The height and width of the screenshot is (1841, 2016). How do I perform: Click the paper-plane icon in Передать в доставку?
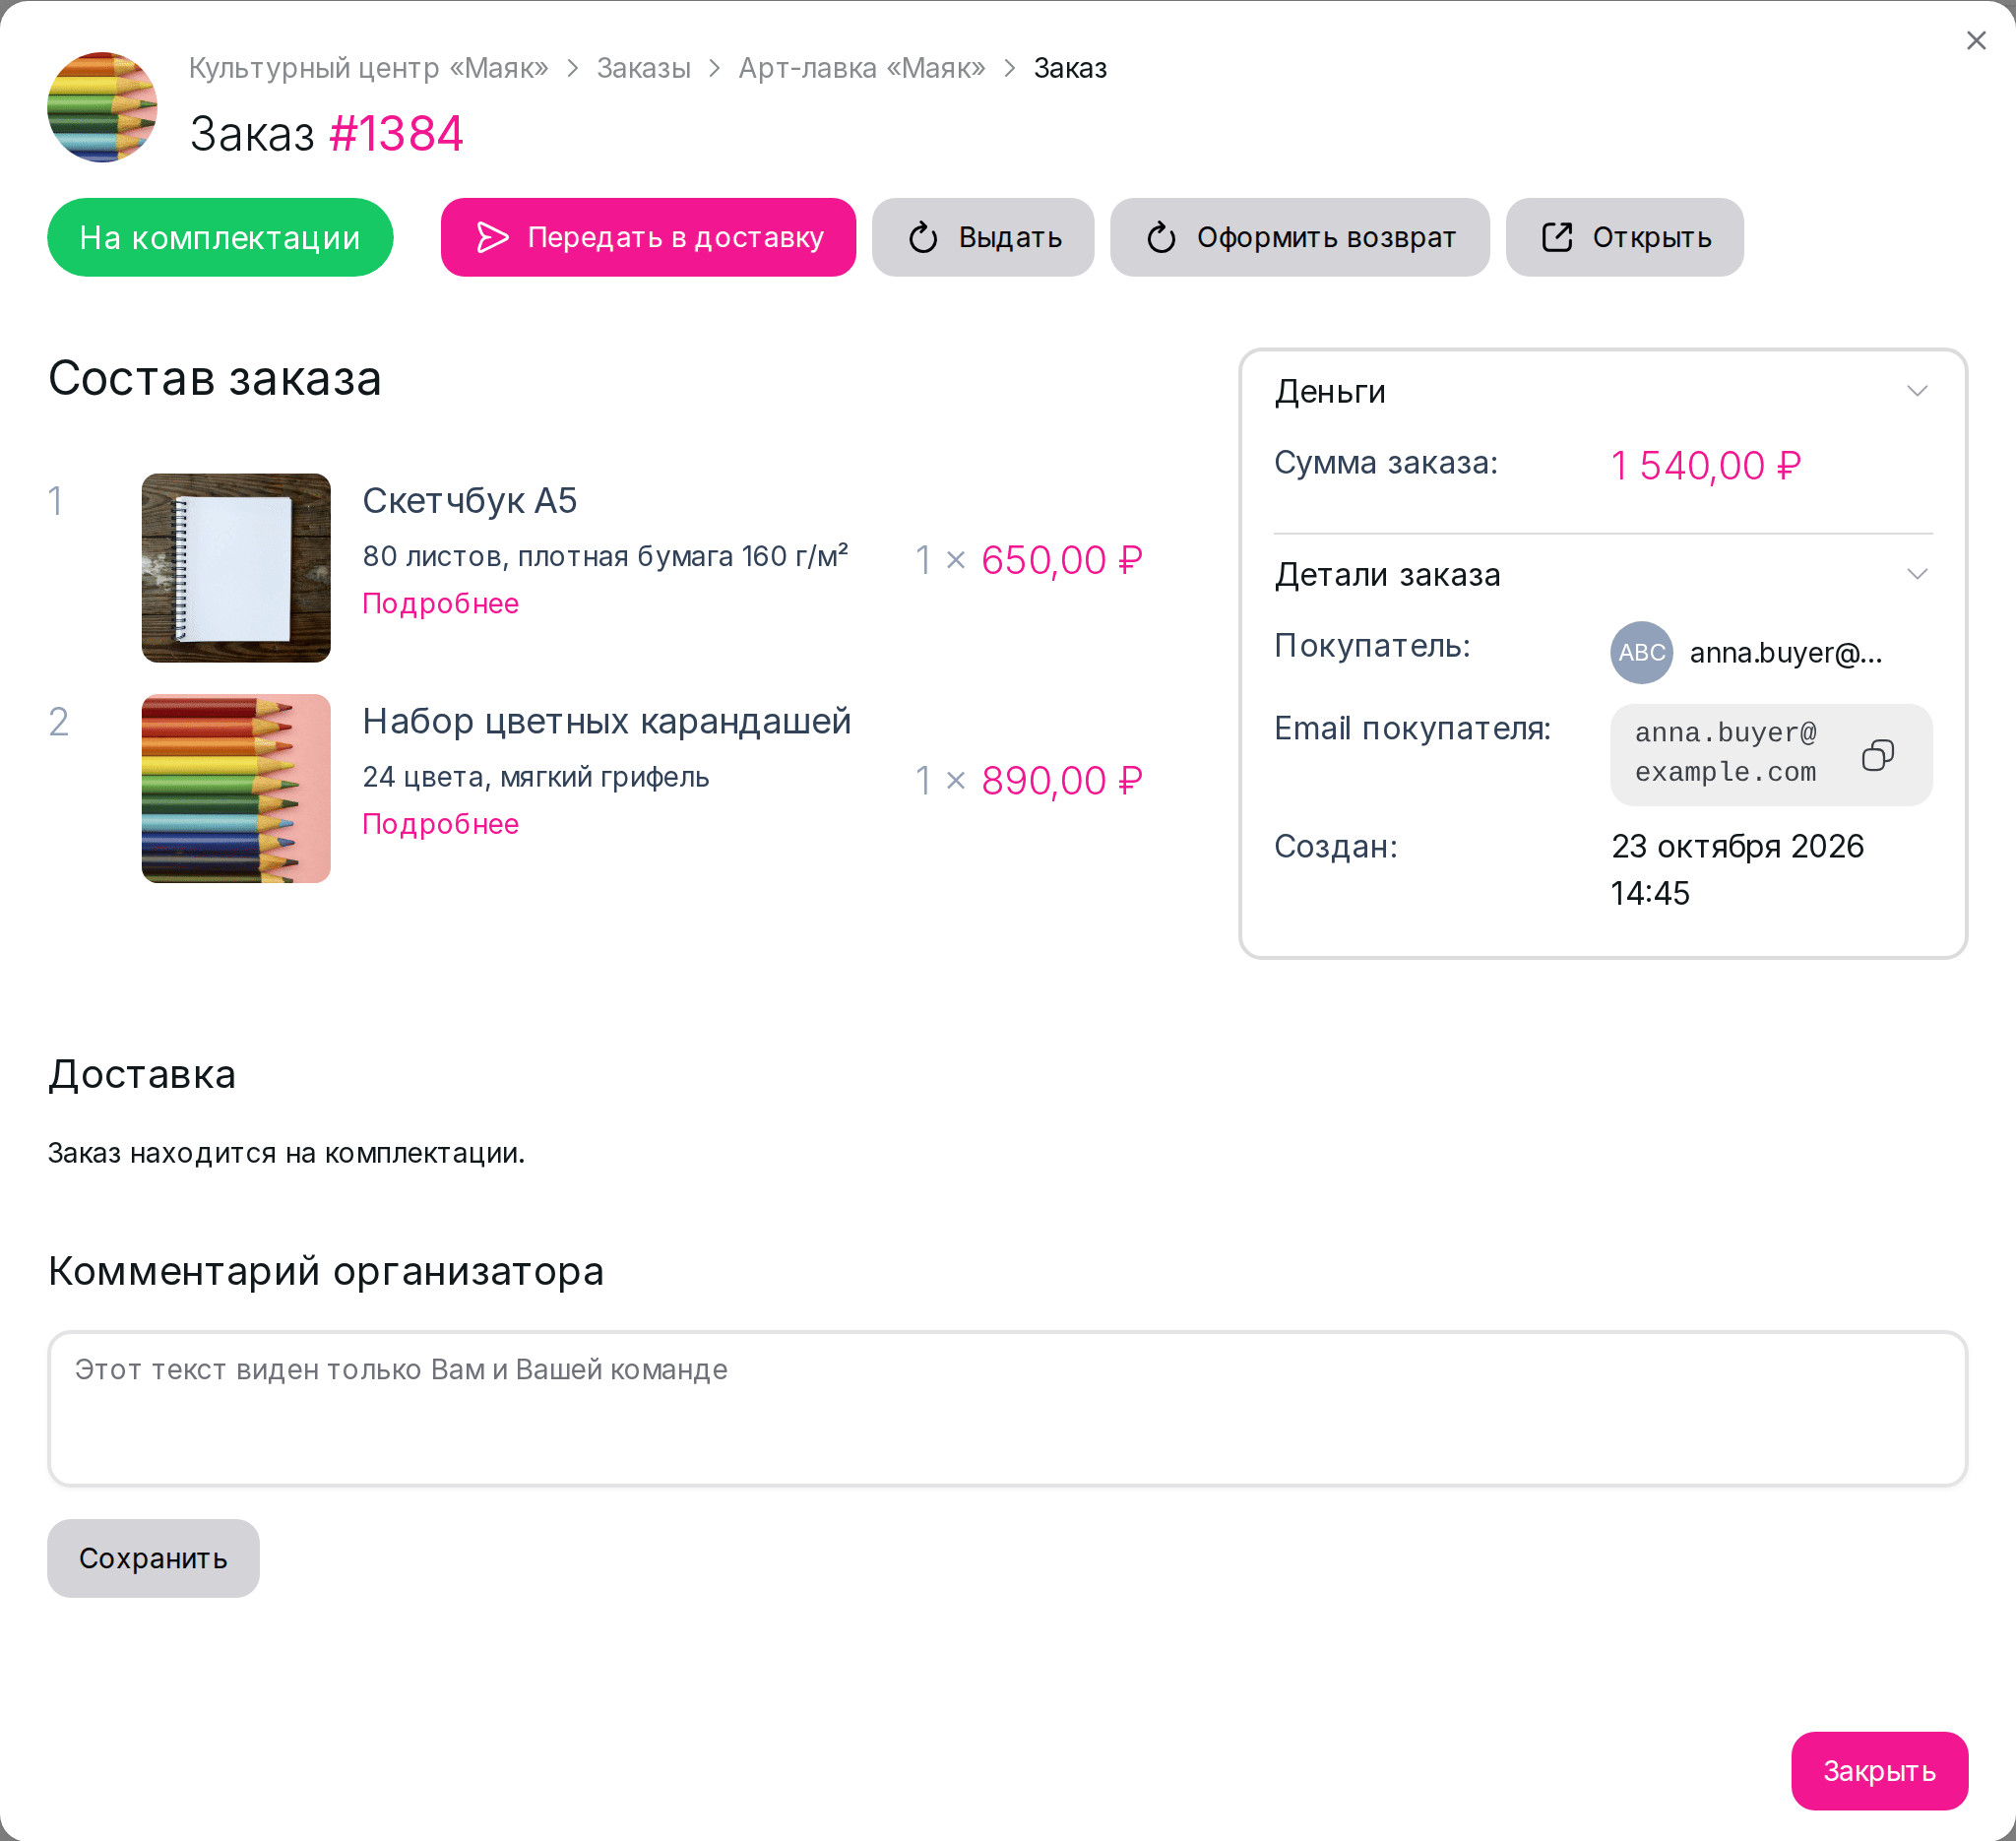(x=492, y=237)
